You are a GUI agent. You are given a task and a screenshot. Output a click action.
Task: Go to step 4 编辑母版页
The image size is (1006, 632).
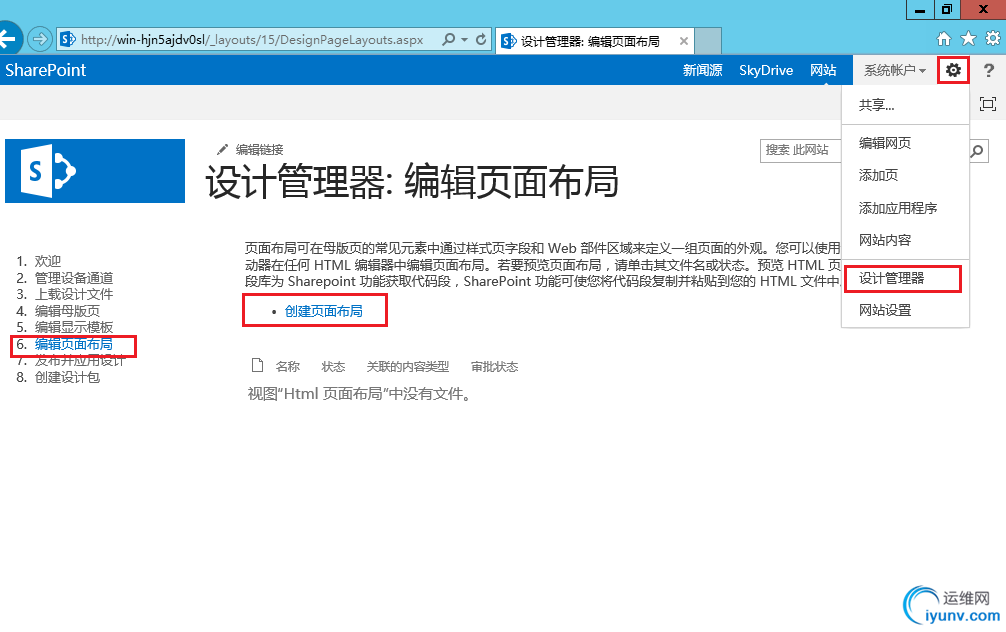click(x=67, y=311)
